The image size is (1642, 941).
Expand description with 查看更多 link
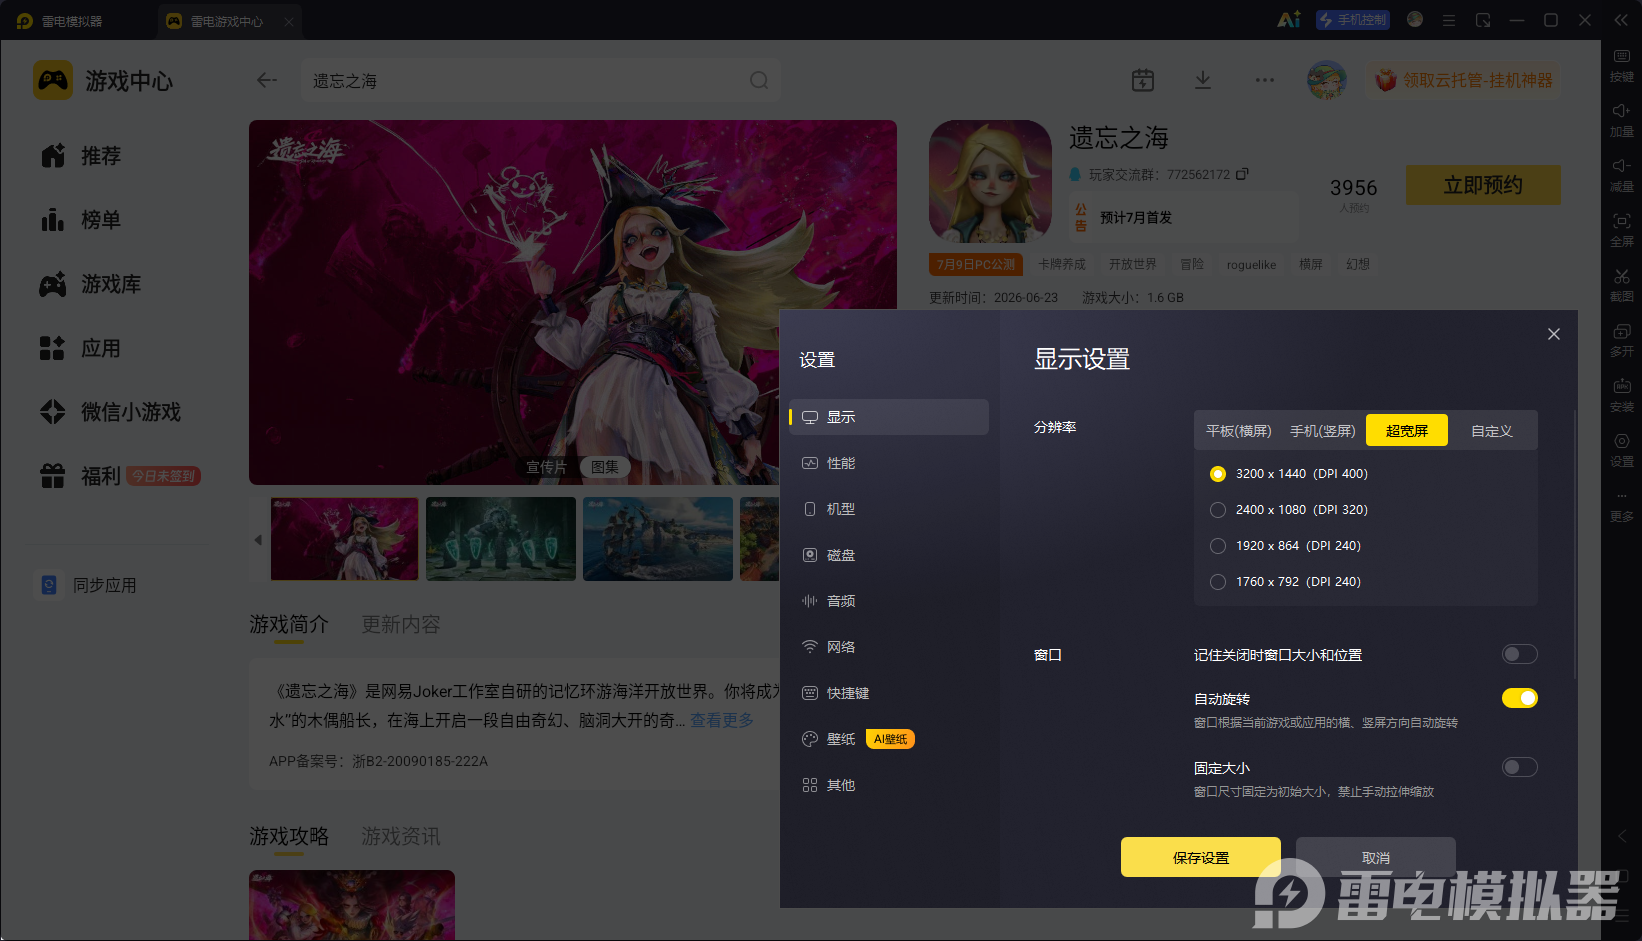coord(722,720)
